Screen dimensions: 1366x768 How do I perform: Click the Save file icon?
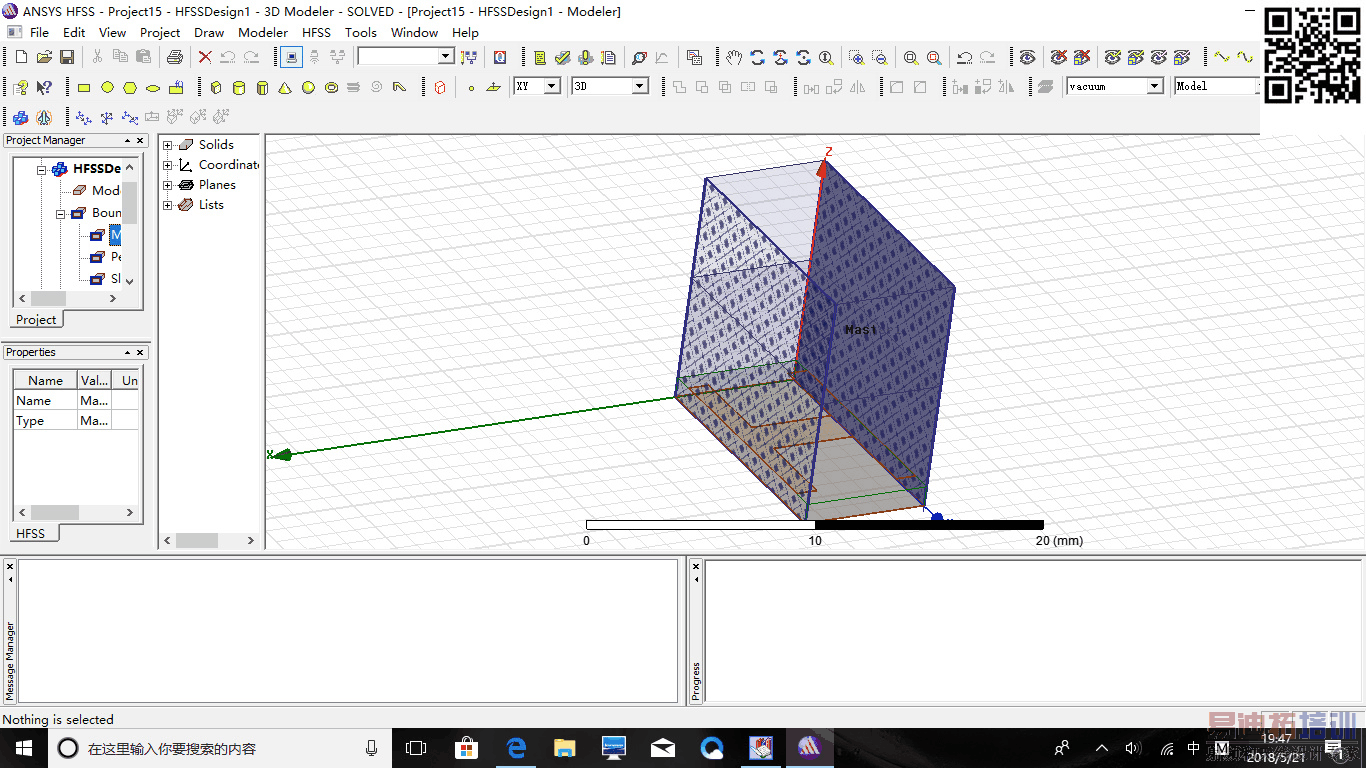pyautogui.click(x=67, y=58)
